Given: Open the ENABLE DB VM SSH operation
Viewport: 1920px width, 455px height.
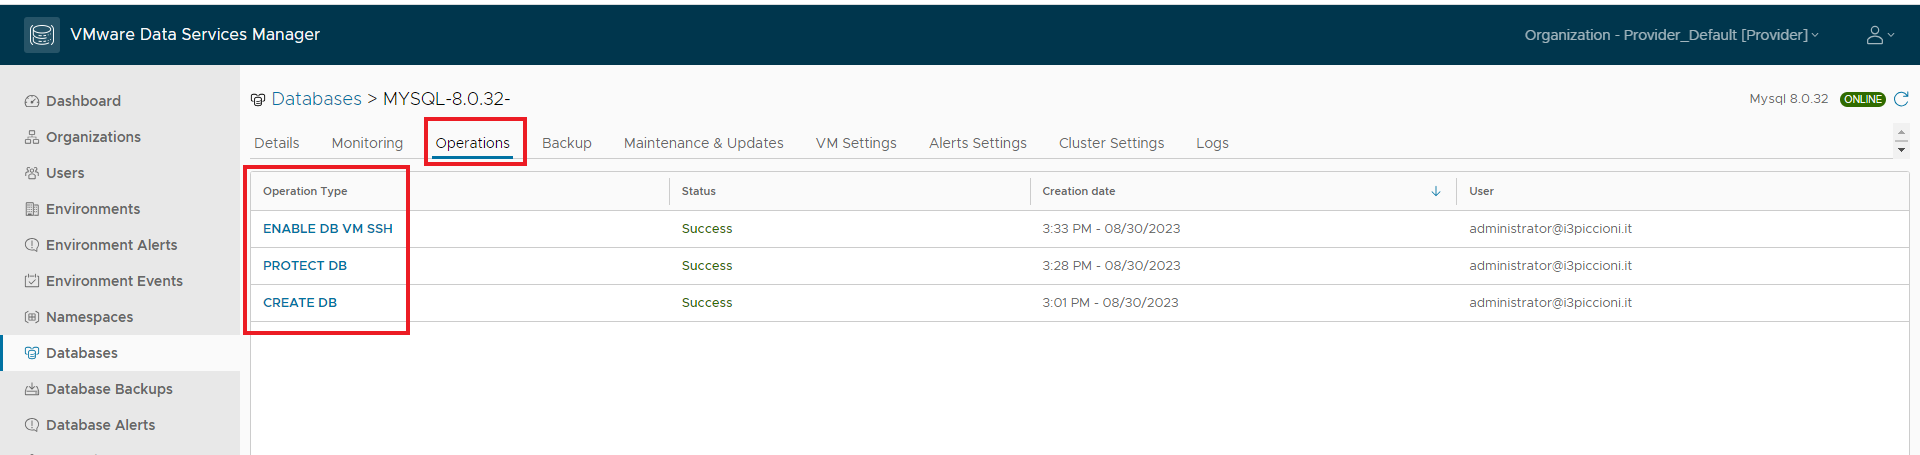Looking at the screenshot, I should (x=328, y=229).
